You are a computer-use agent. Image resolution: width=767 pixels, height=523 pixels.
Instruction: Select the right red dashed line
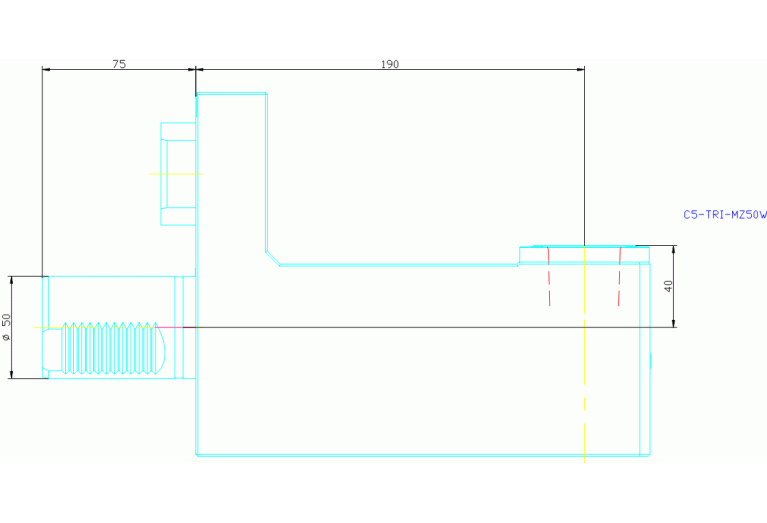click(620, 277)
